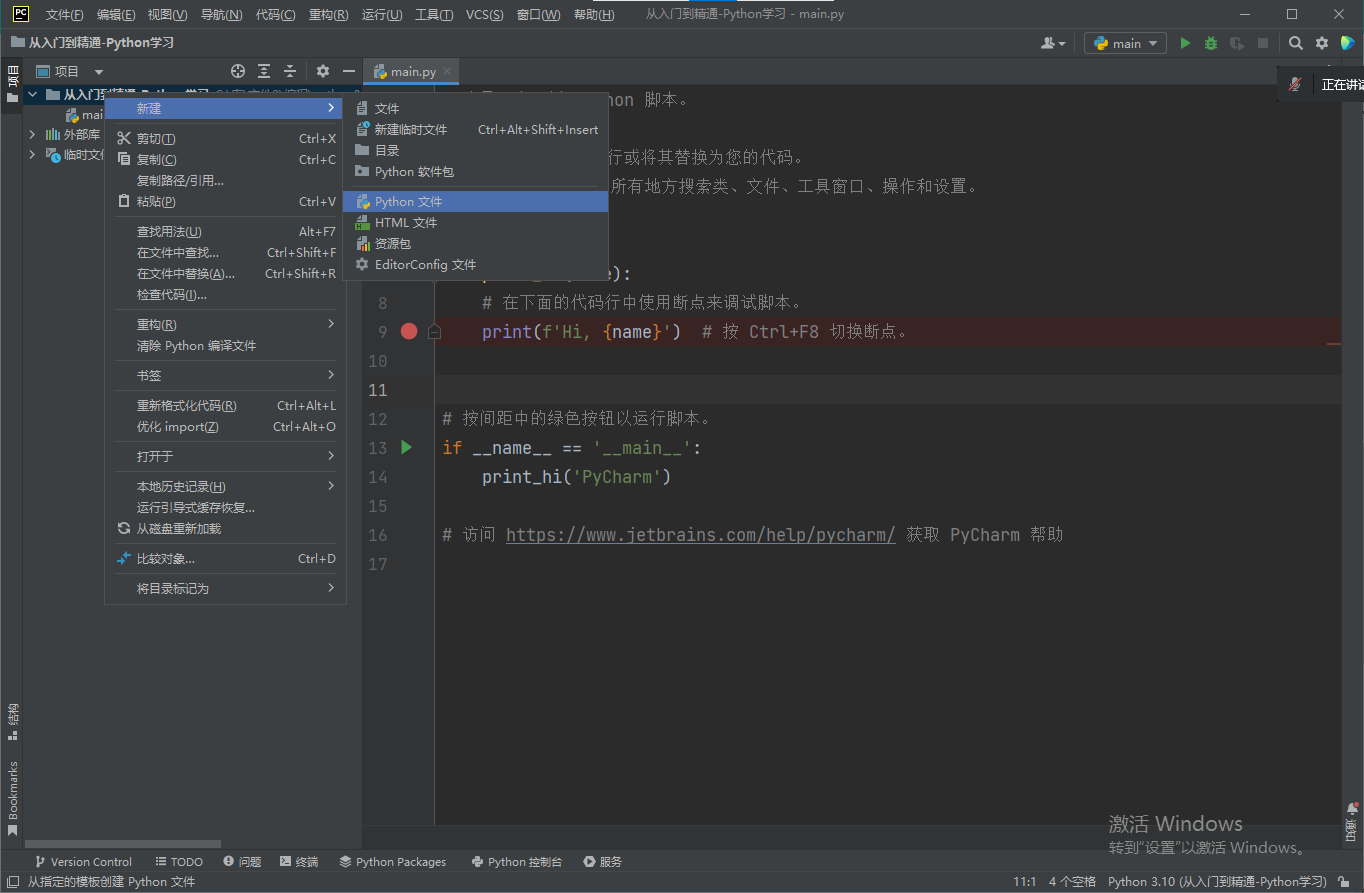Click the muted microphone icon in overlay
The image size is (1364, 893).
[1296, 84]
